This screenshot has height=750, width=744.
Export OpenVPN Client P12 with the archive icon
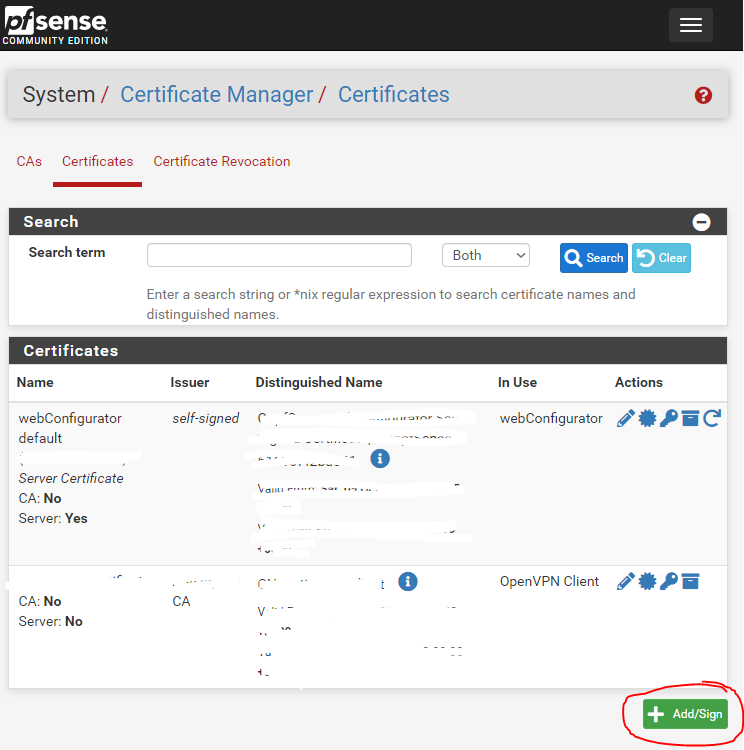click(x=690, y=581)
